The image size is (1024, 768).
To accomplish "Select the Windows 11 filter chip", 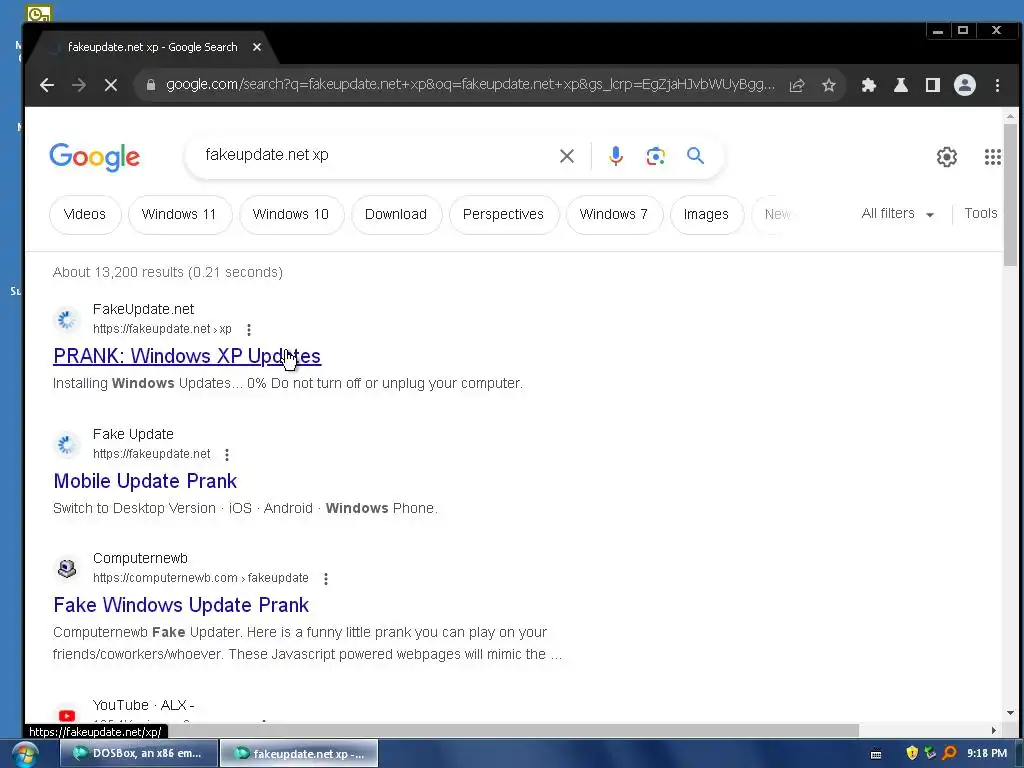I will click(x=179, y=214).
